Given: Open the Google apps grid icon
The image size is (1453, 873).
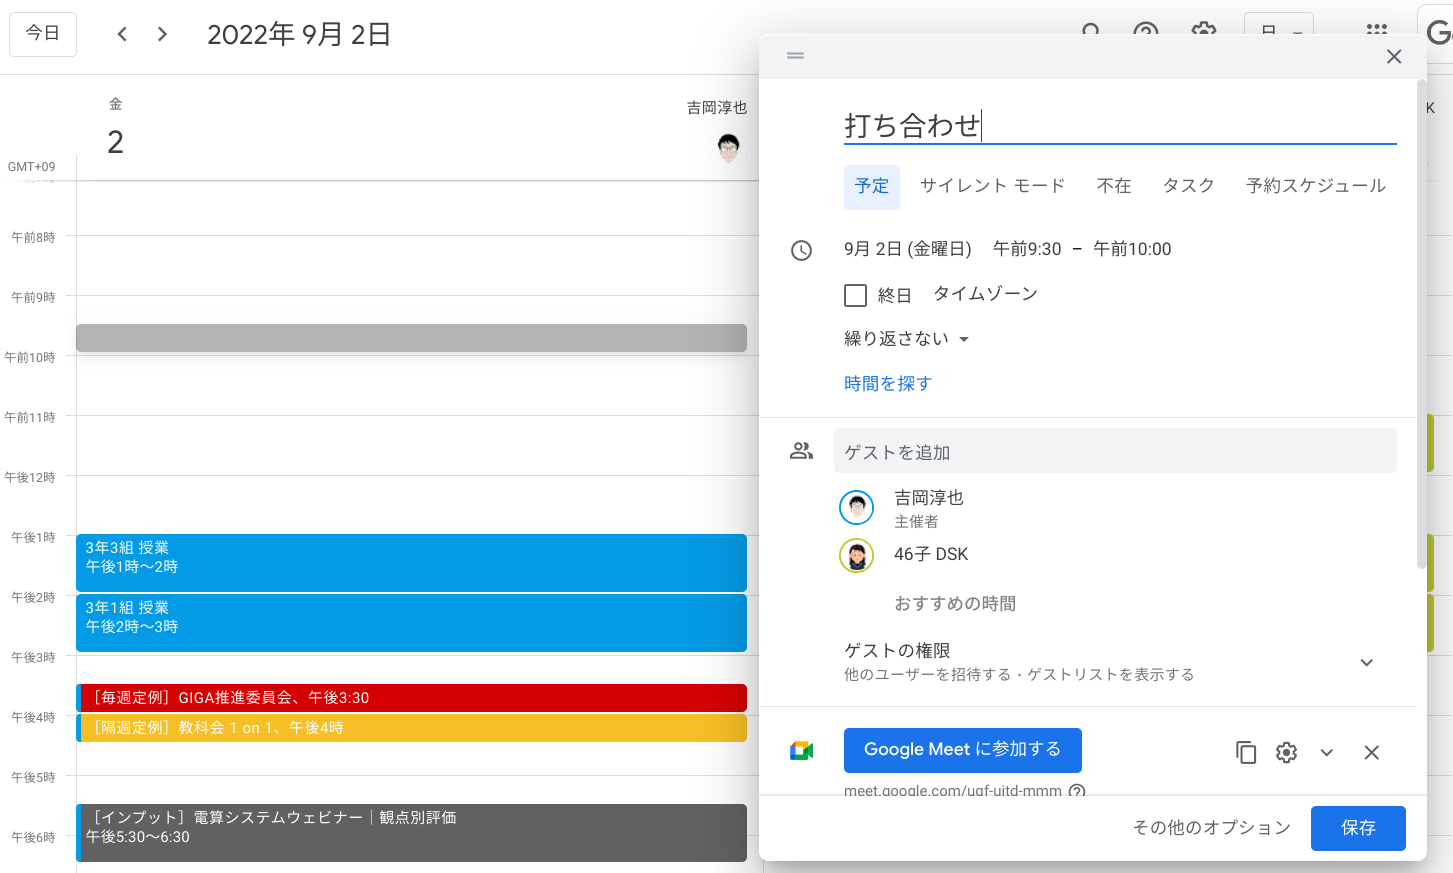Looking at the screenshot, I should tap(1377, 31).
